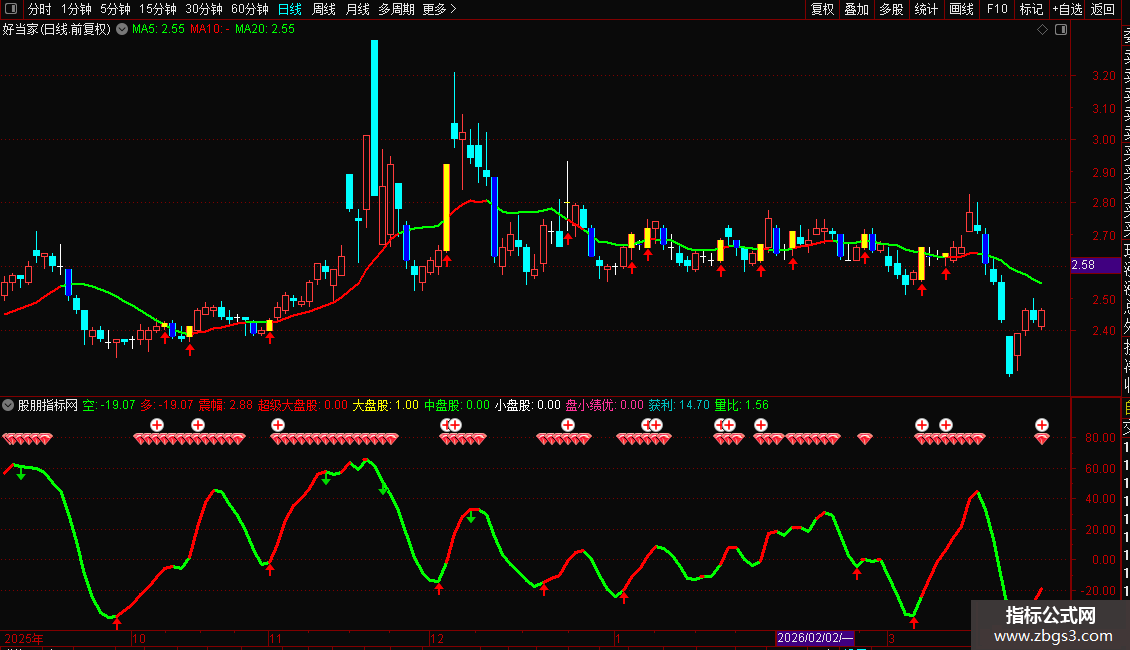Click the 叠加 overlay button

coord(857,9)
